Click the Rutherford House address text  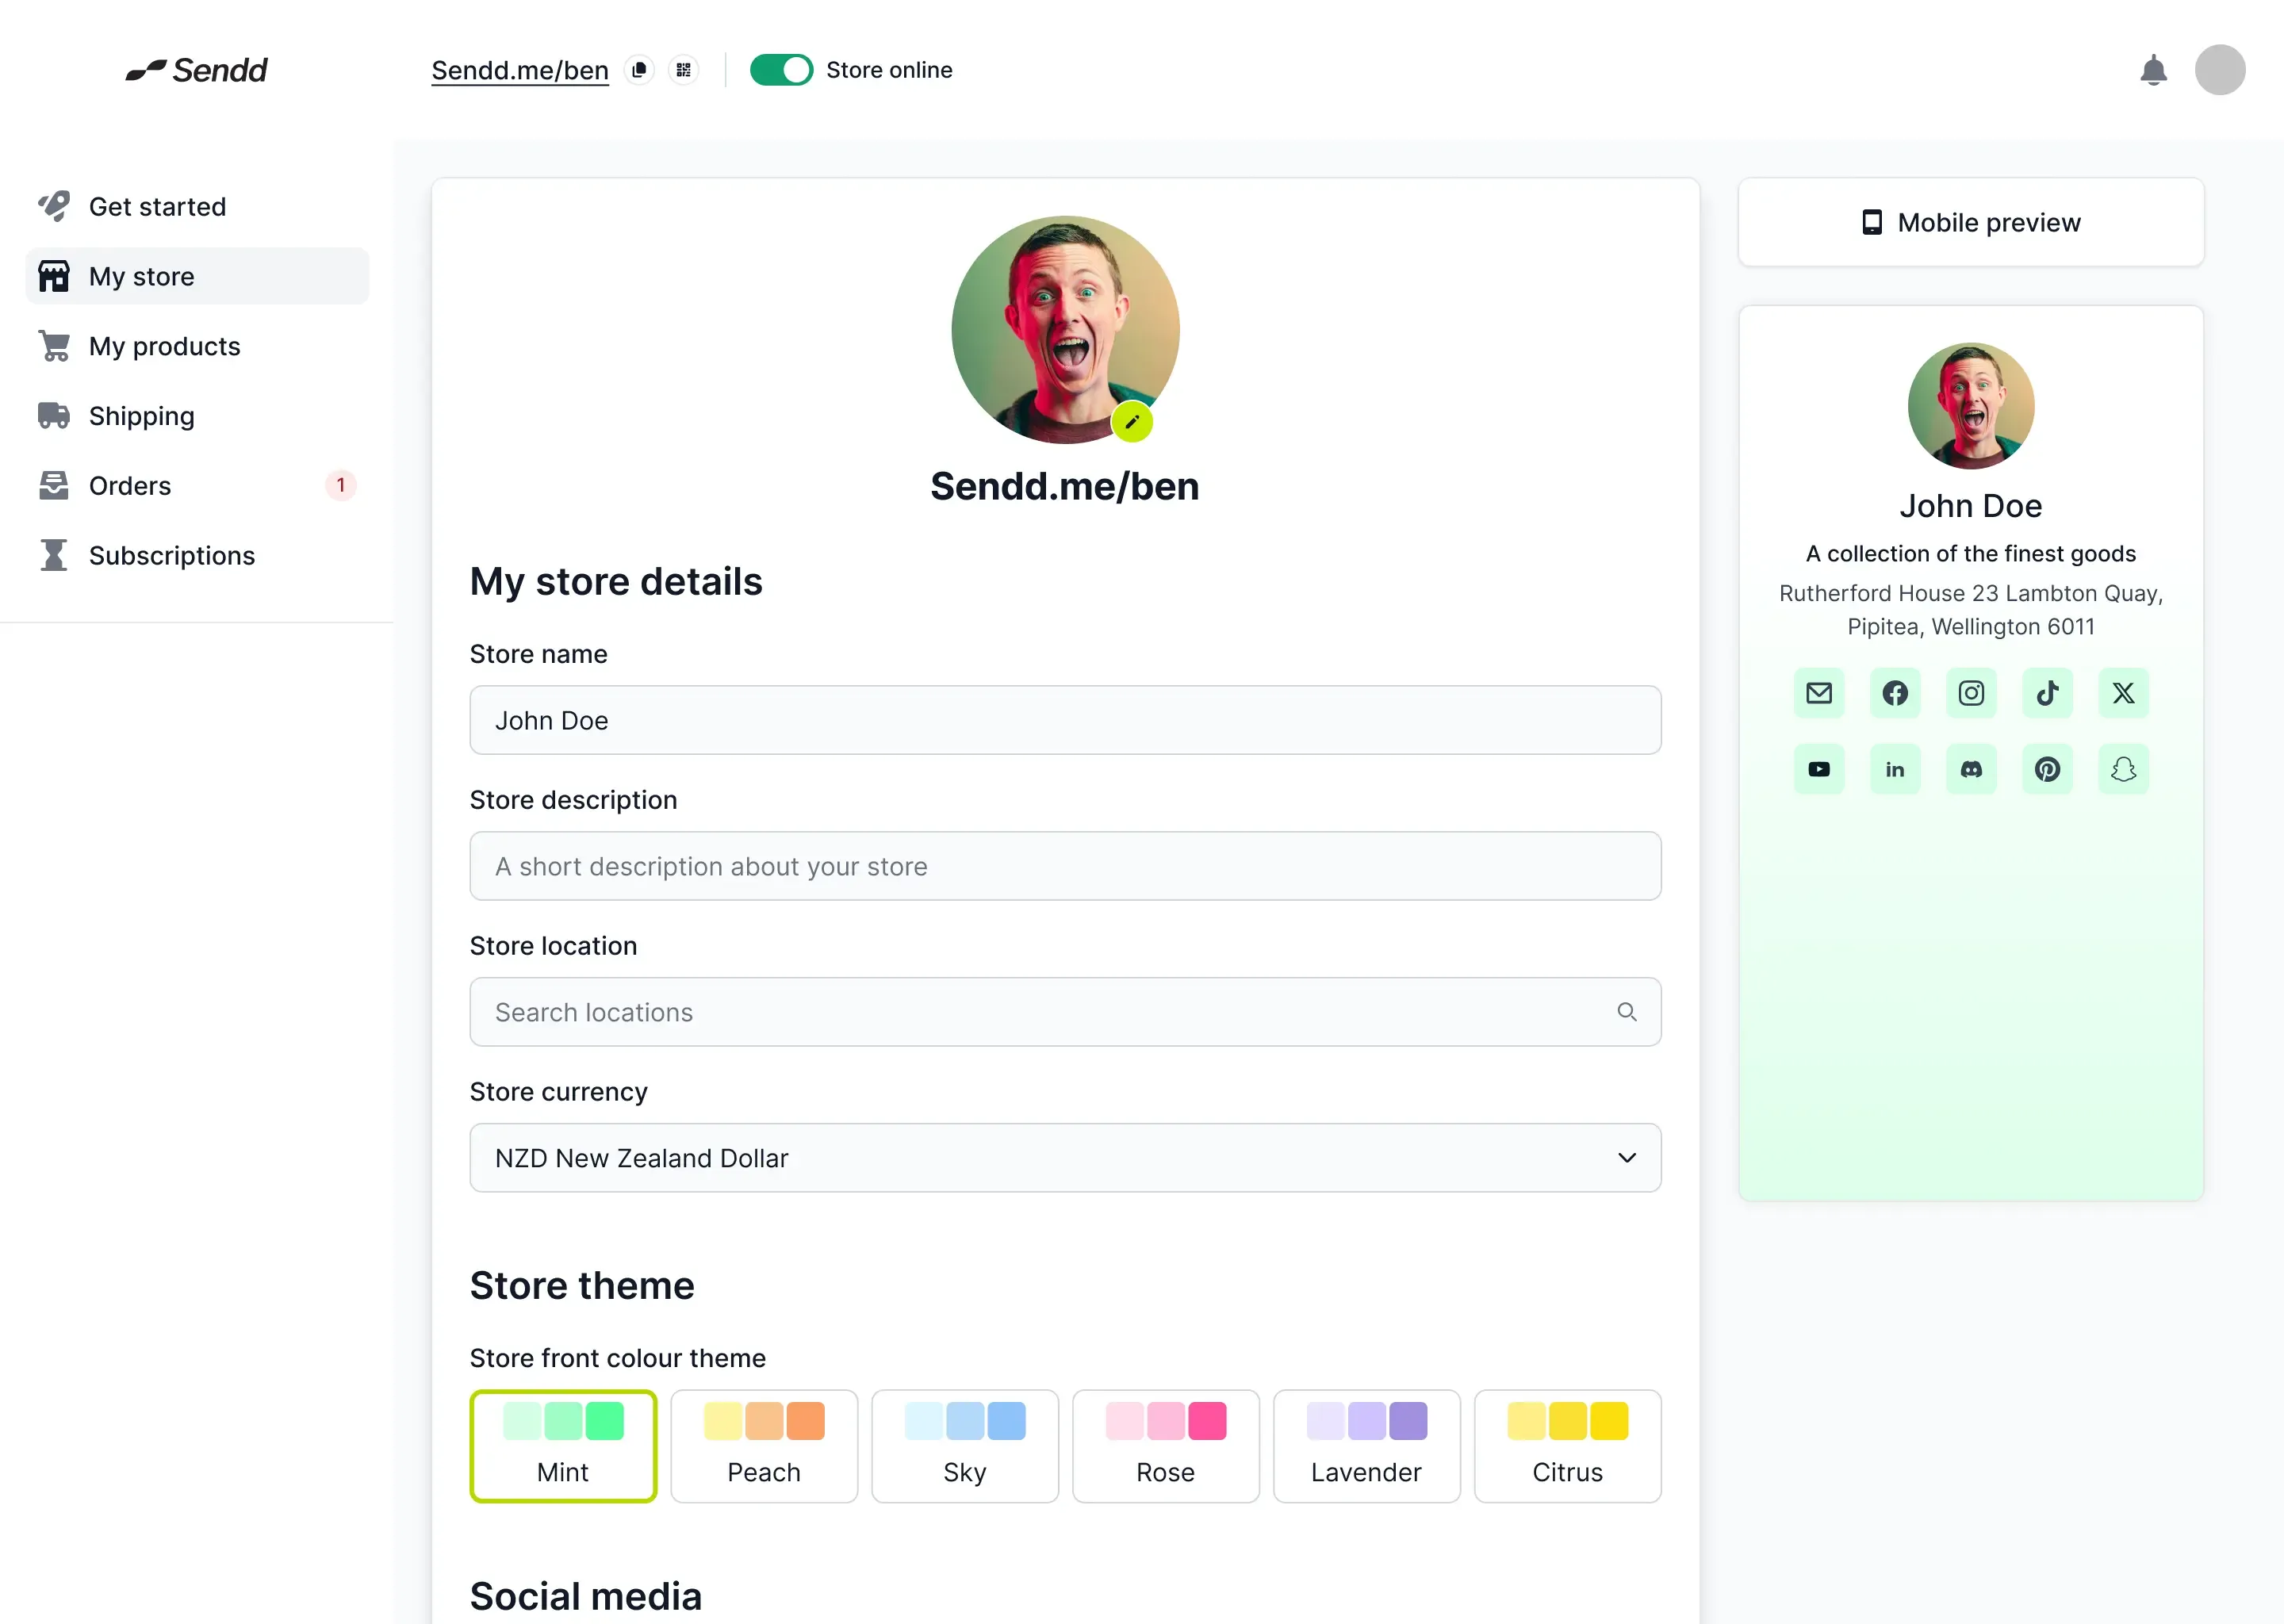1970,609
